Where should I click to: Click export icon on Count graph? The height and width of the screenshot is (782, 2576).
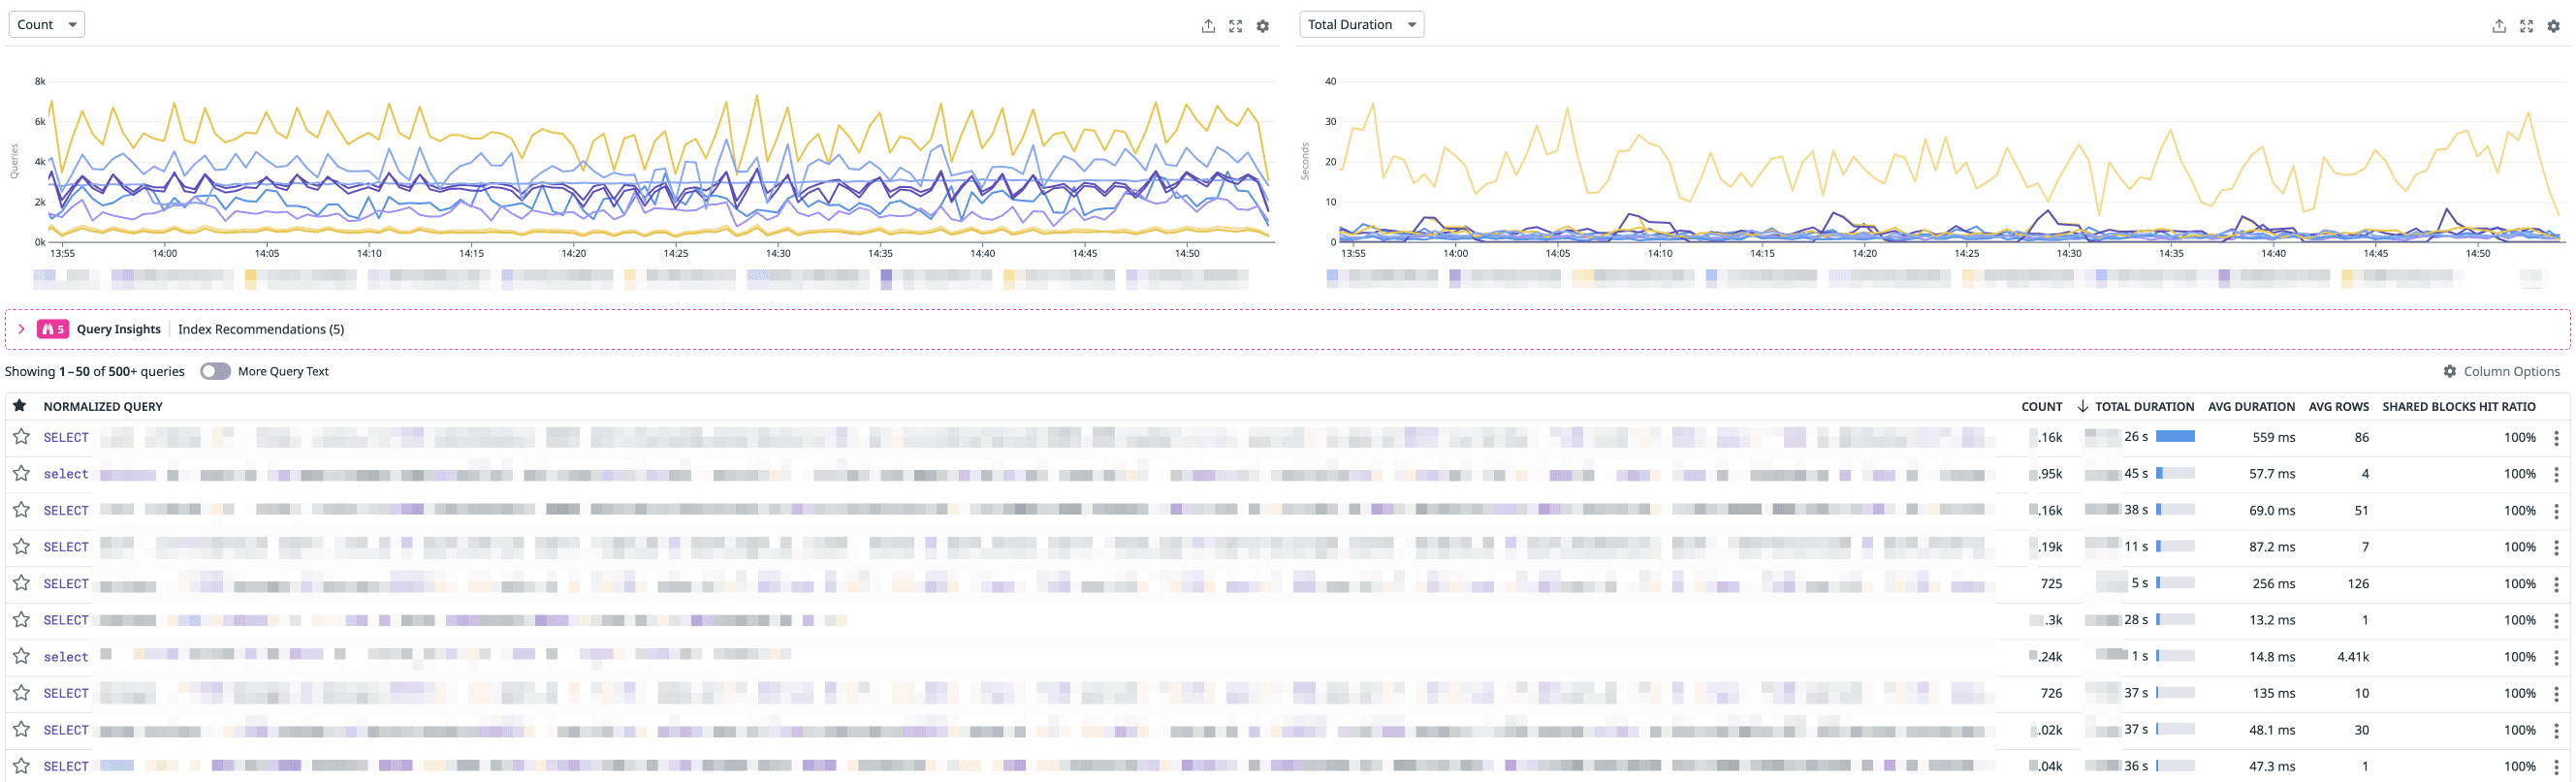coord(1208,26)
